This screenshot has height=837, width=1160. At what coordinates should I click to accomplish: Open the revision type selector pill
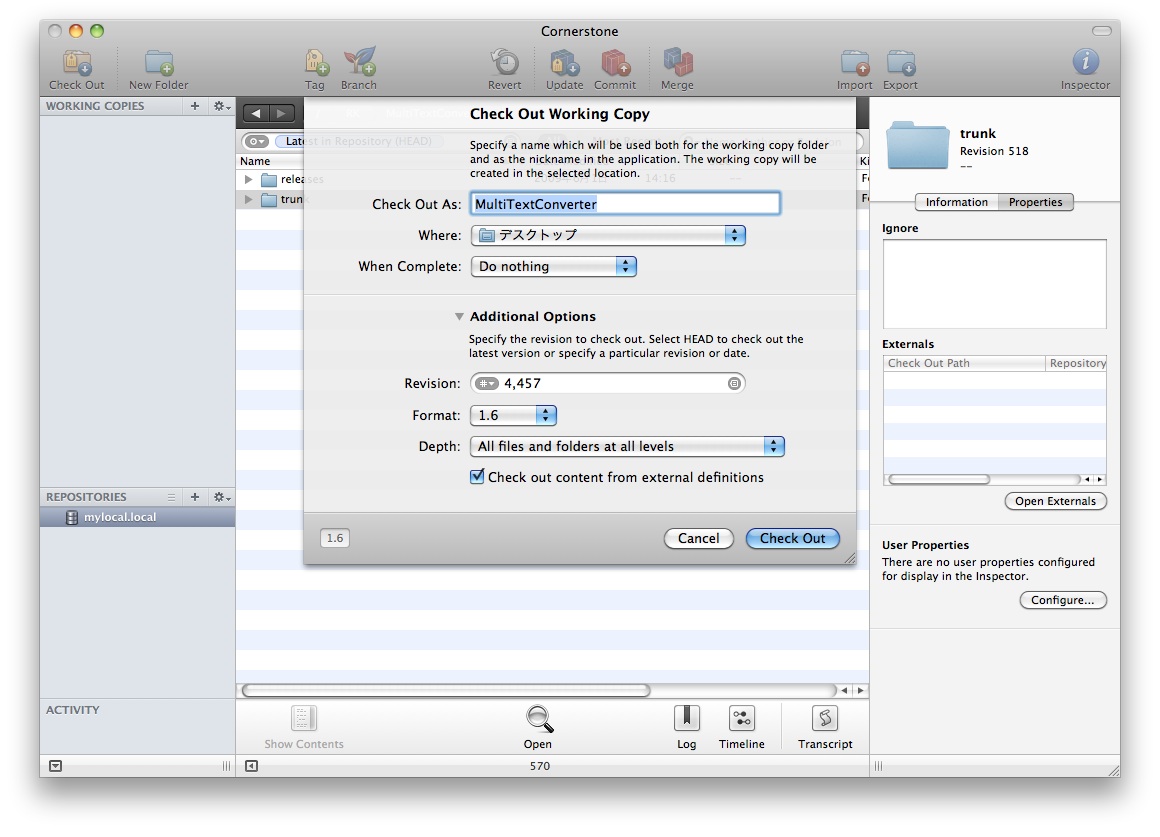click(487, 383)
